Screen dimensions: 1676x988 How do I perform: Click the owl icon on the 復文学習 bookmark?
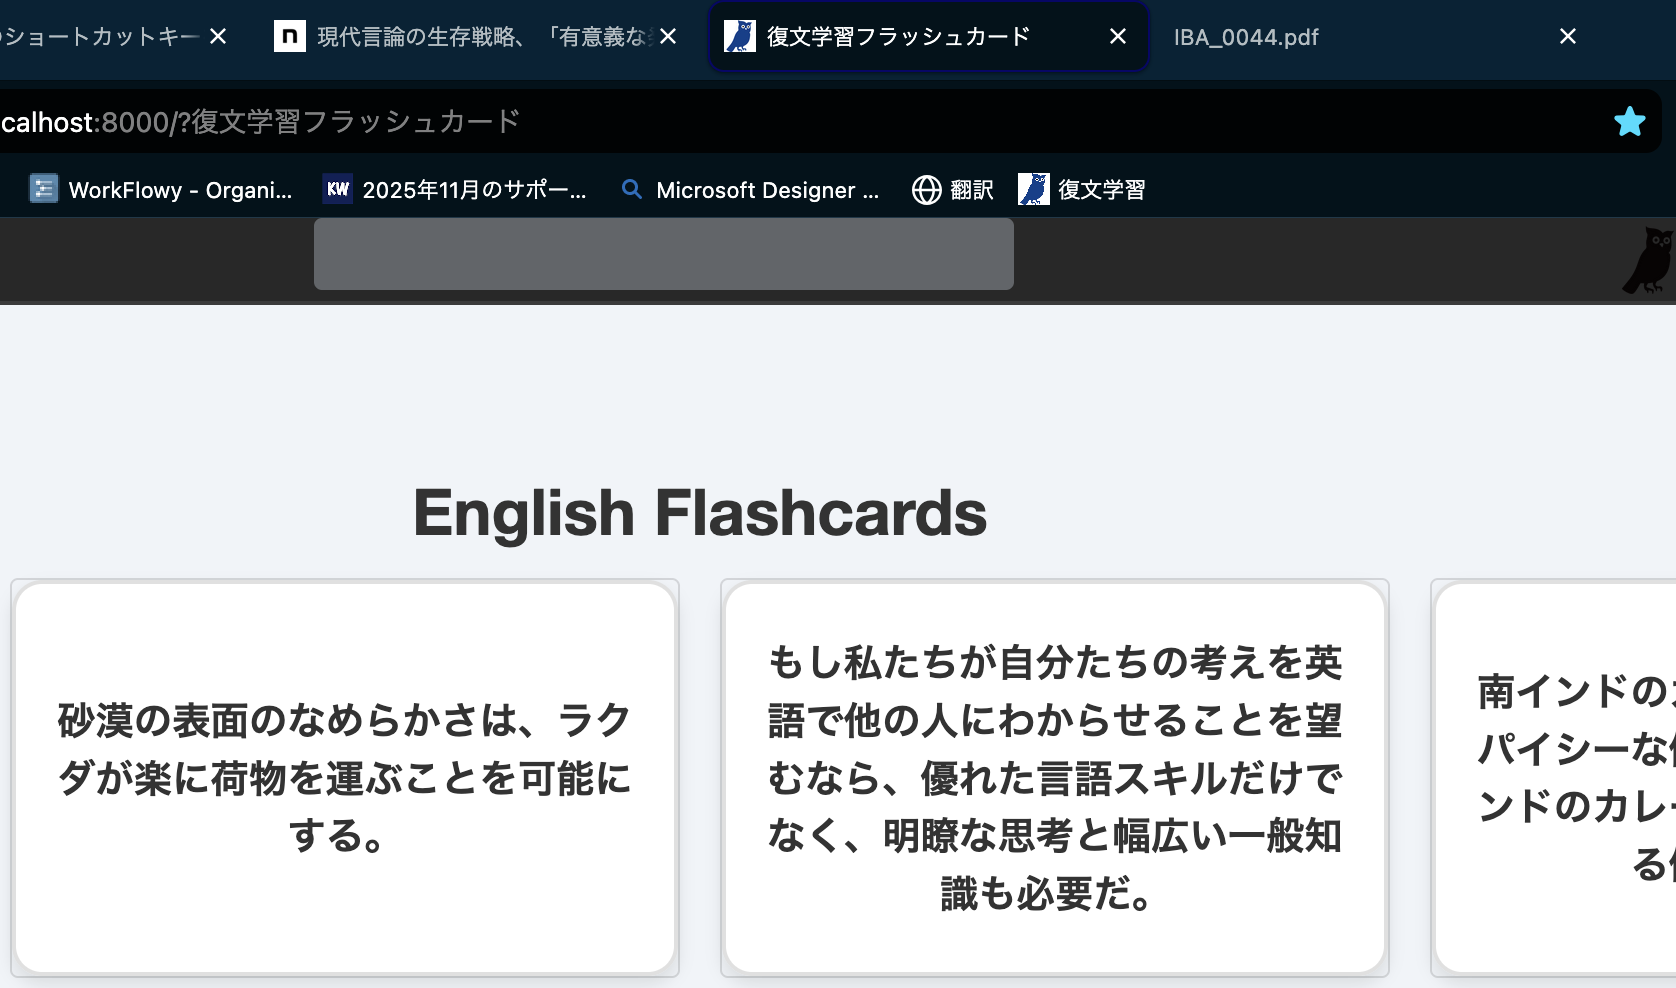tap(1032, 188)
